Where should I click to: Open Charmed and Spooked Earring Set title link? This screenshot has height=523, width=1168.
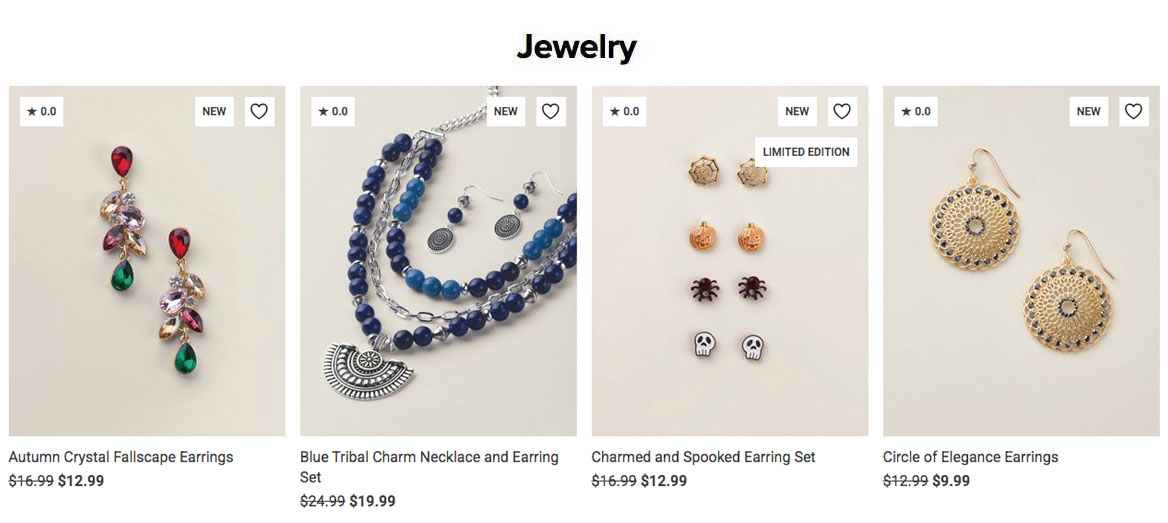[x=703, y=457]
